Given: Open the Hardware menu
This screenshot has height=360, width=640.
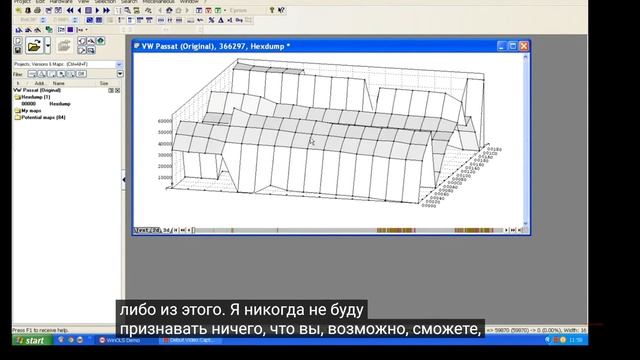Looking at the screenshot, I should click(x=61, y=2).
